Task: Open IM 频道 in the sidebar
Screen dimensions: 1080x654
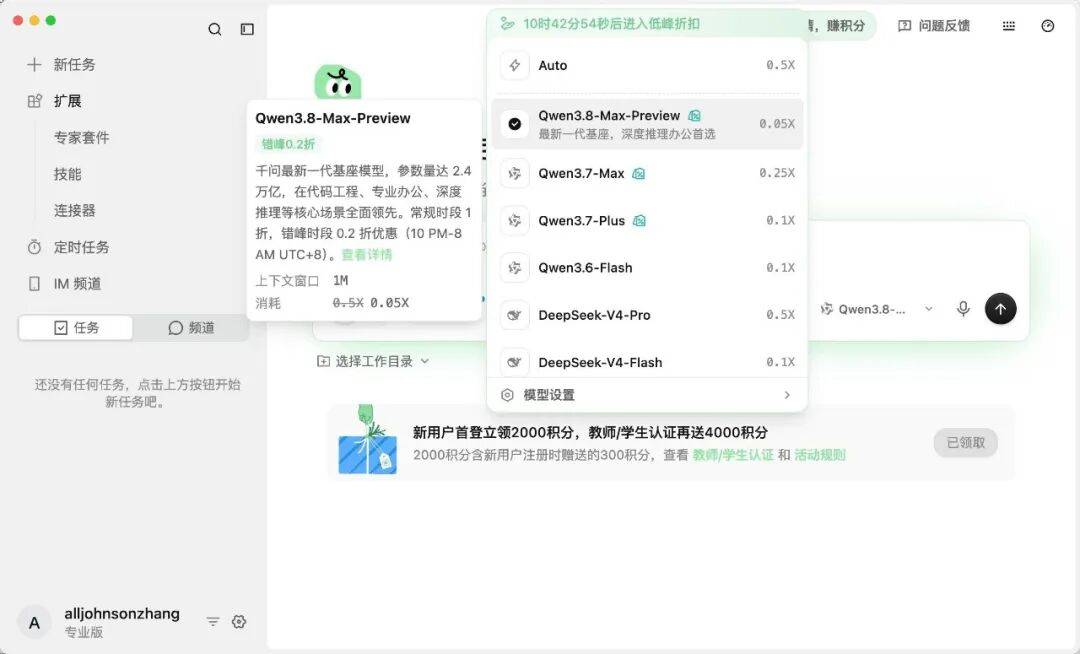Action: pos(64,284)
